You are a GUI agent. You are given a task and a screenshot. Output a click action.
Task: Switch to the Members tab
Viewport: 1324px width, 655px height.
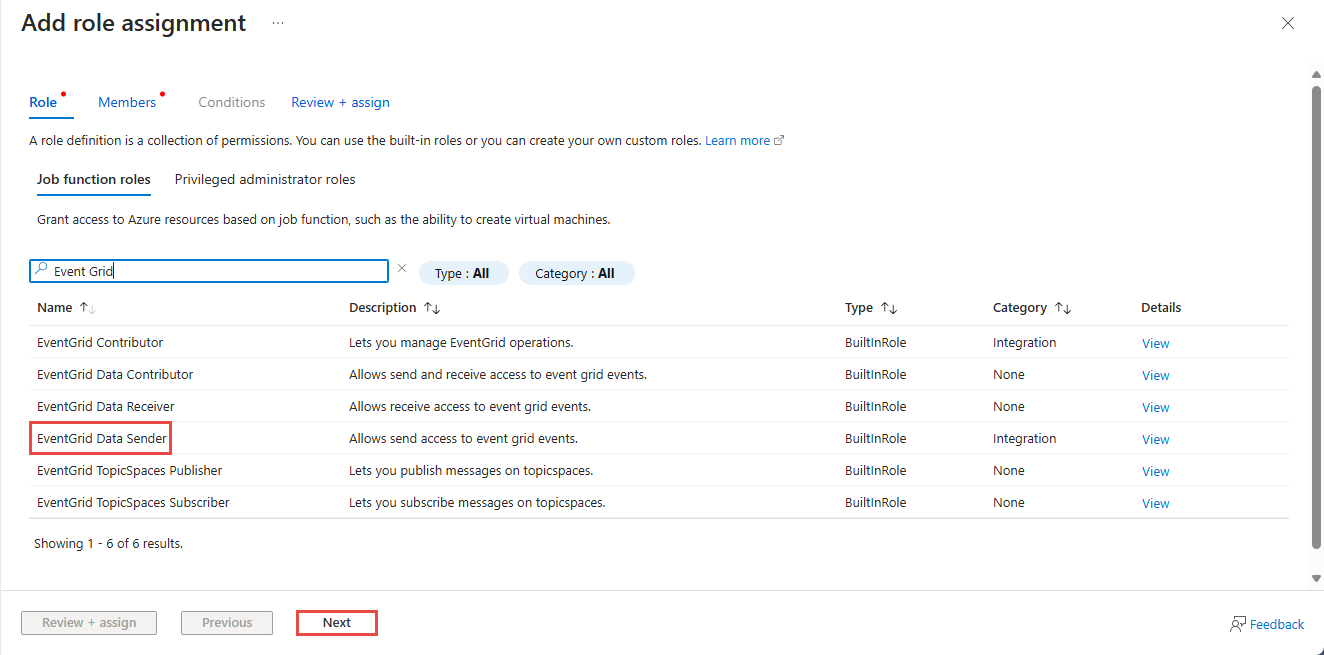click(x=127, y=102)
